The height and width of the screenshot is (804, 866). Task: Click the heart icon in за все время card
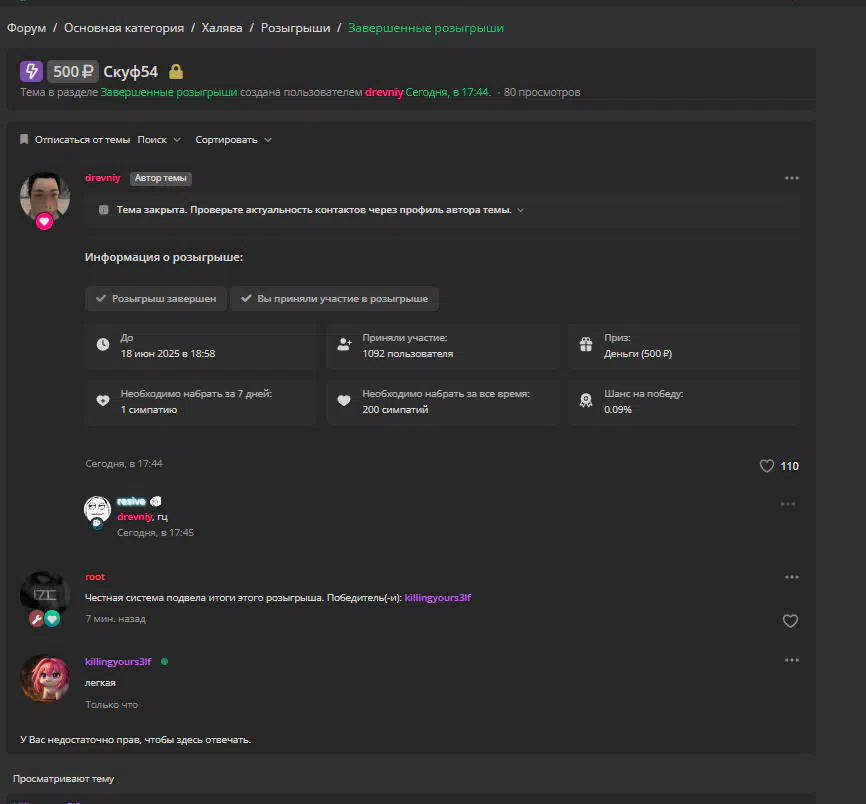click(x=344, y=401)
